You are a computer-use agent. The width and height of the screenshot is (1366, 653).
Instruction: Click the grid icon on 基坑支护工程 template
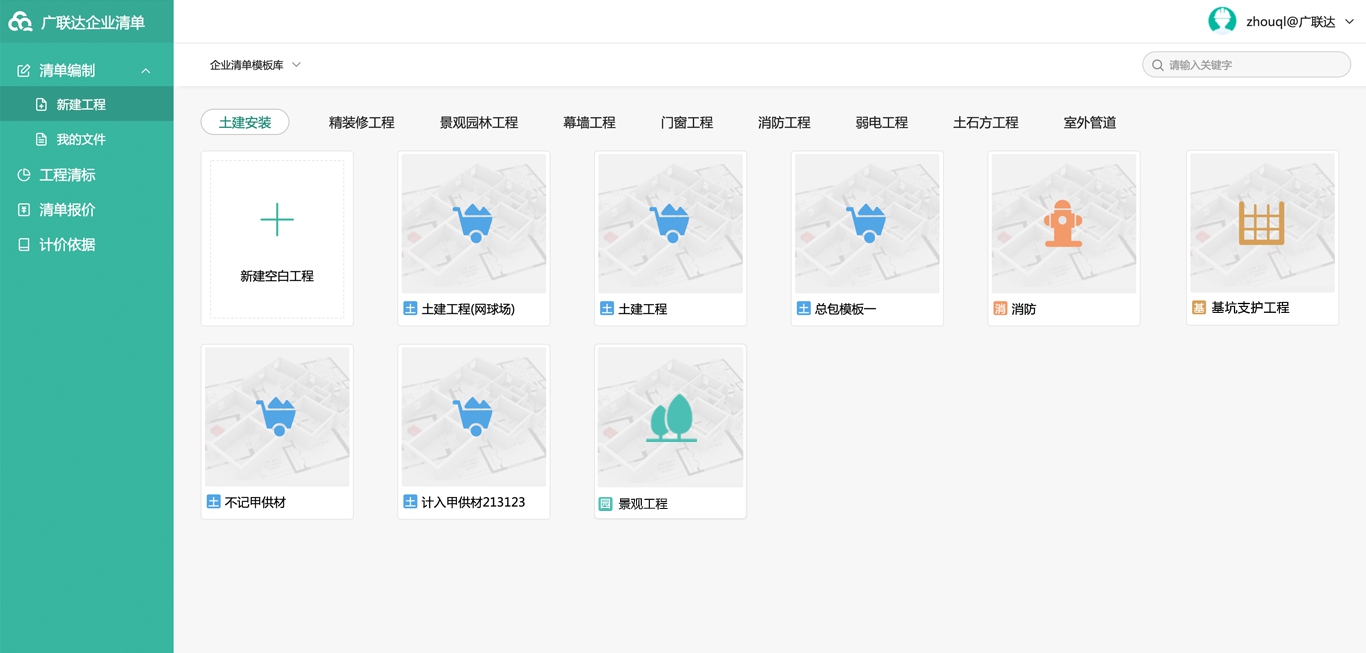click(x=1261, y=223)
